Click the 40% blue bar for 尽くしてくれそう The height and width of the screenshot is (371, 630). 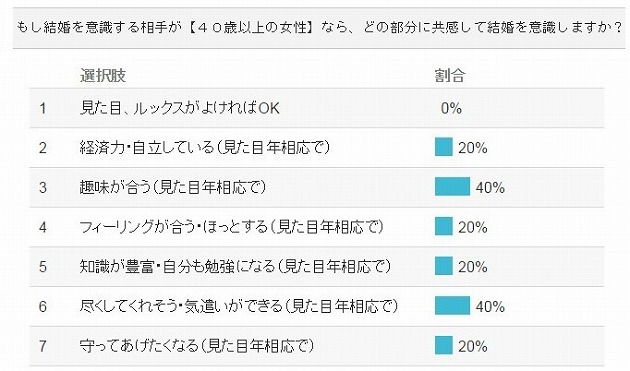452,305
